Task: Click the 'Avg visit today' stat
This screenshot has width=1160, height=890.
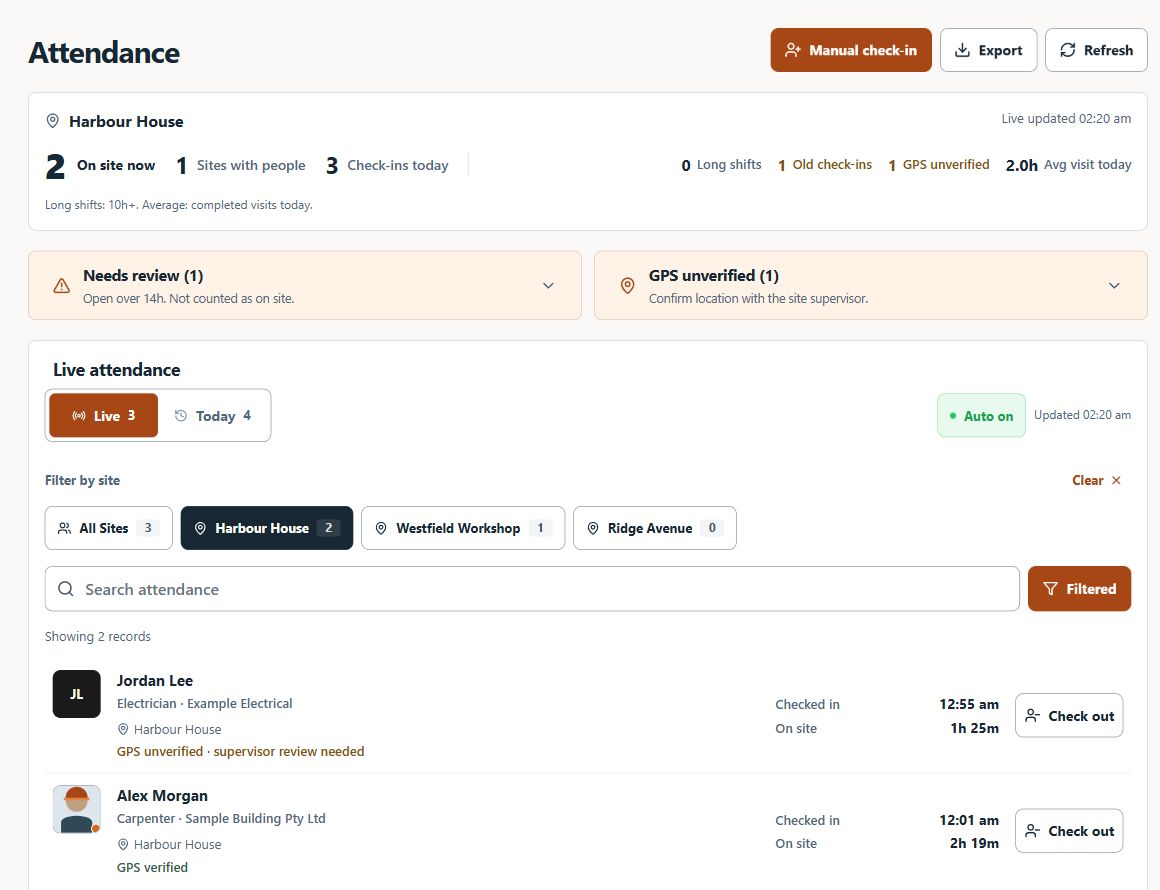Action: coord(1068,165)
